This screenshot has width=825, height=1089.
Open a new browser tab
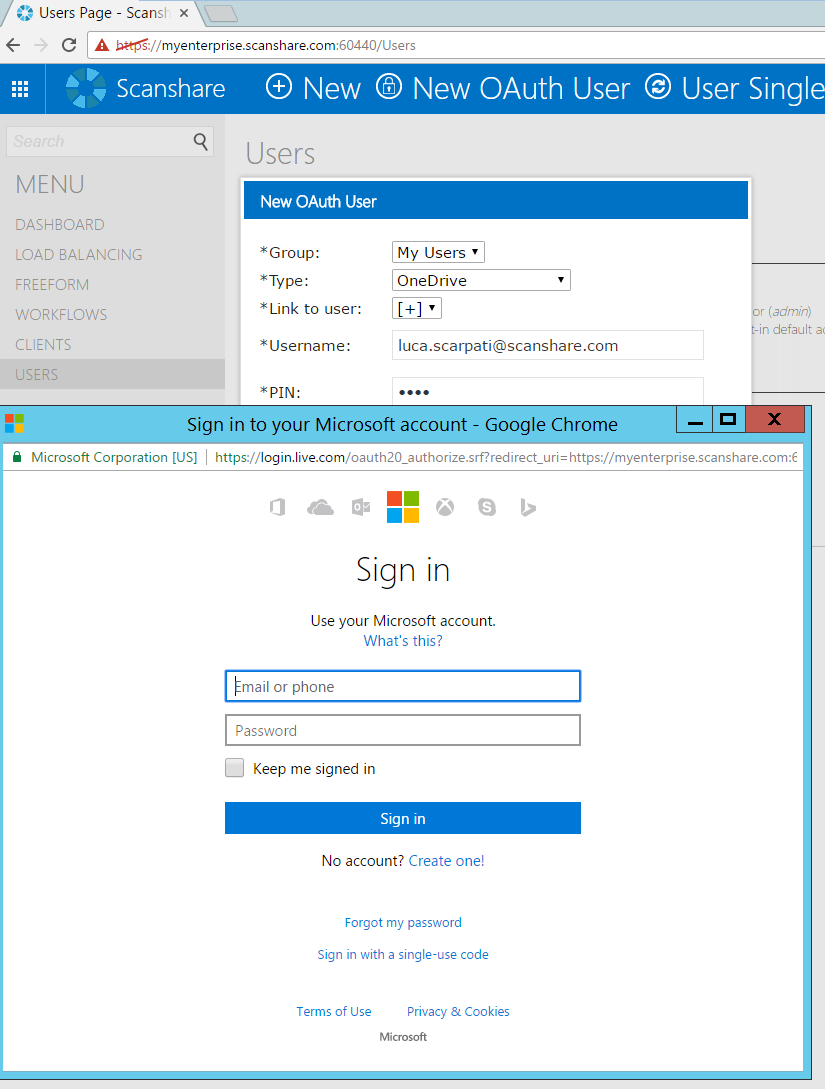pos(221,13)
